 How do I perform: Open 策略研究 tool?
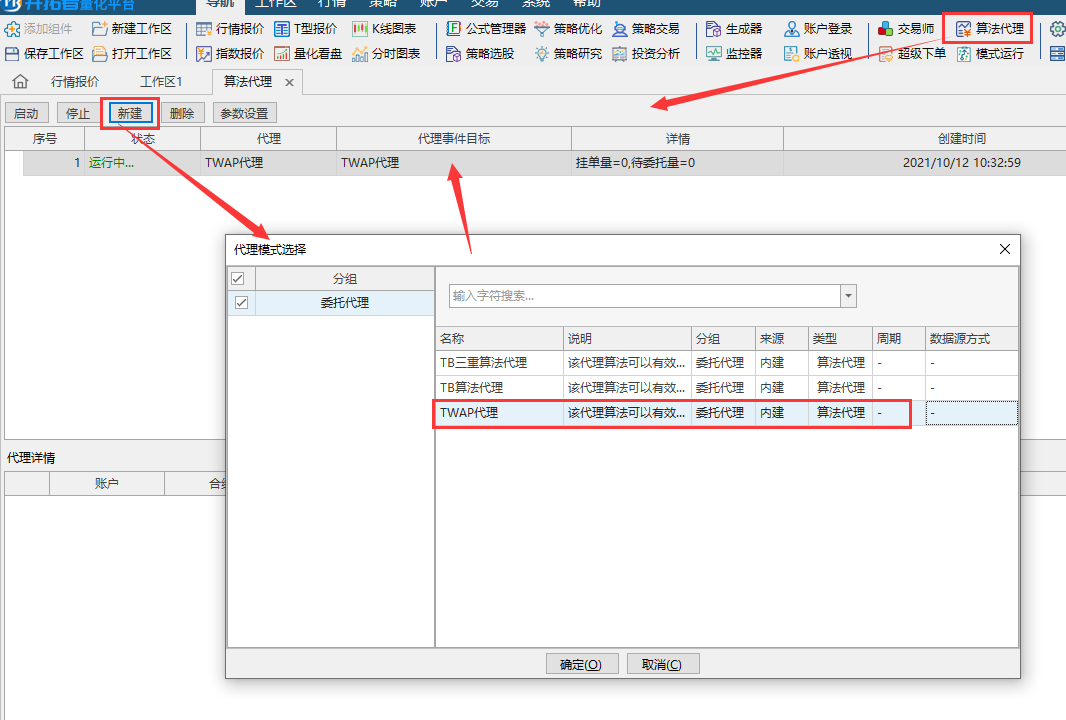pyautogui.click(x=568, y=53)
